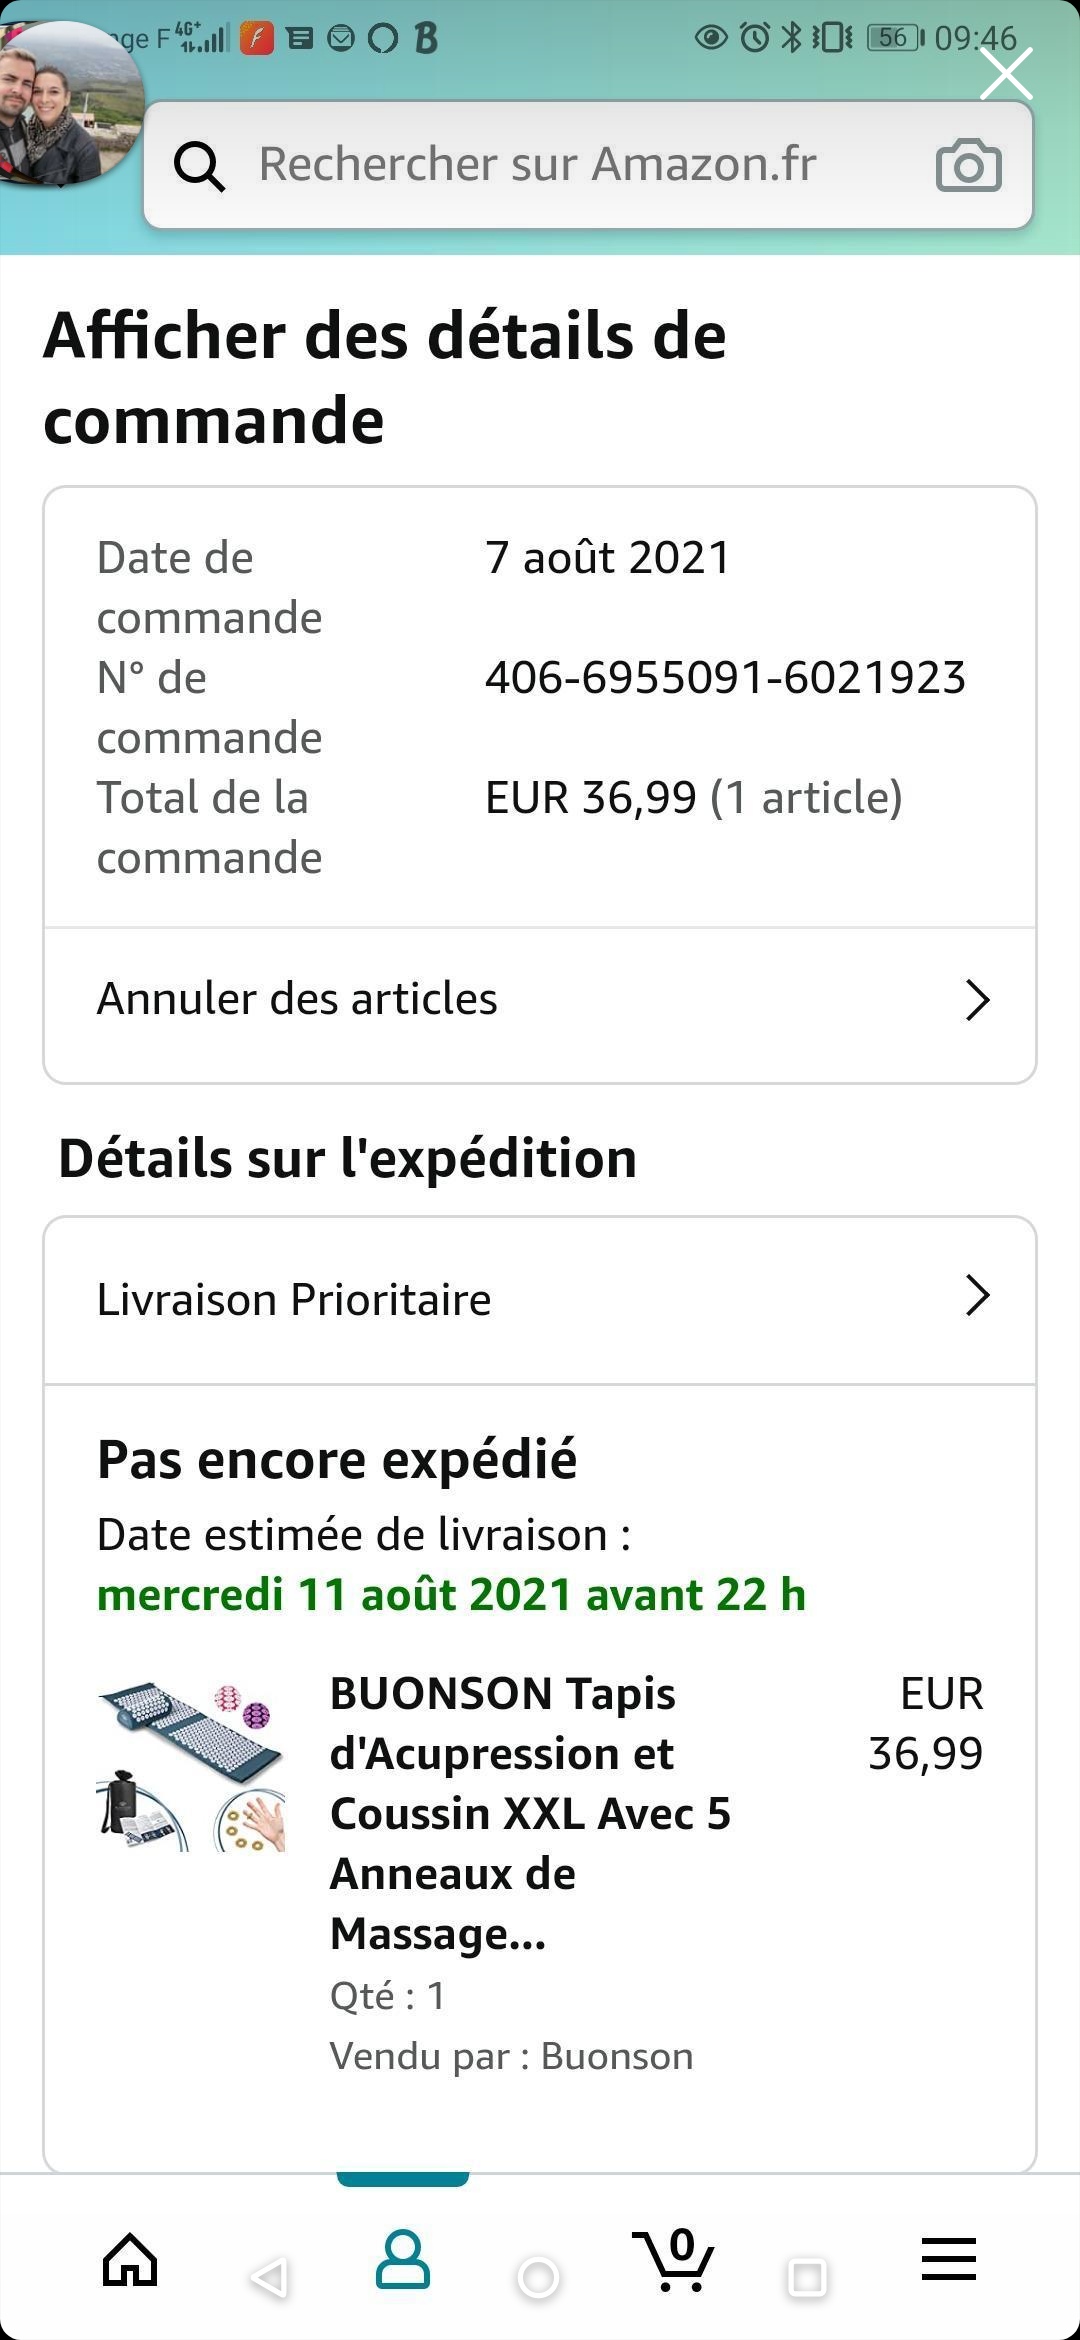Open camera search in search bar
Screen dimensions: 1080x2340
click(968, 166)
